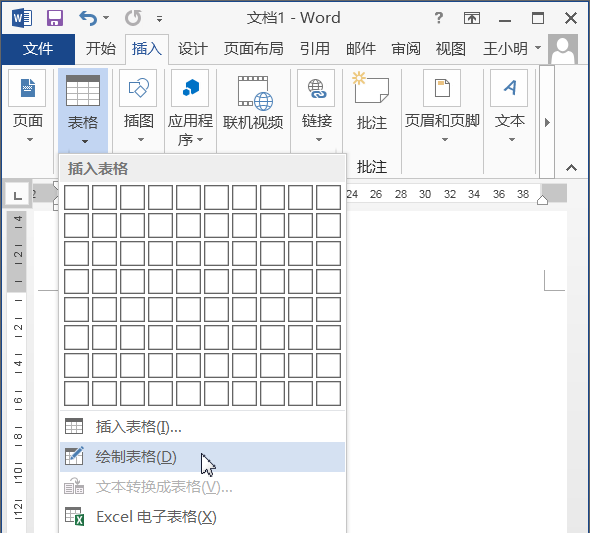Close the Word window
590x533 pixels.
[x=571, y=18]
